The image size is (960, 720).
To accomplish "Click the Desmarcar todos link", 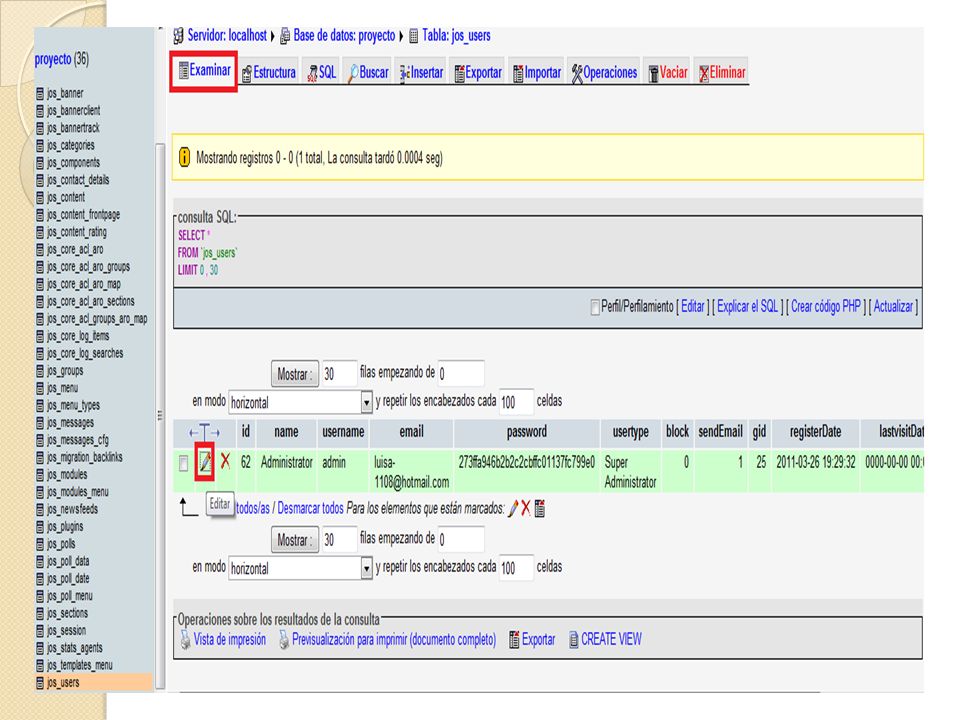I will coord(310,509).
